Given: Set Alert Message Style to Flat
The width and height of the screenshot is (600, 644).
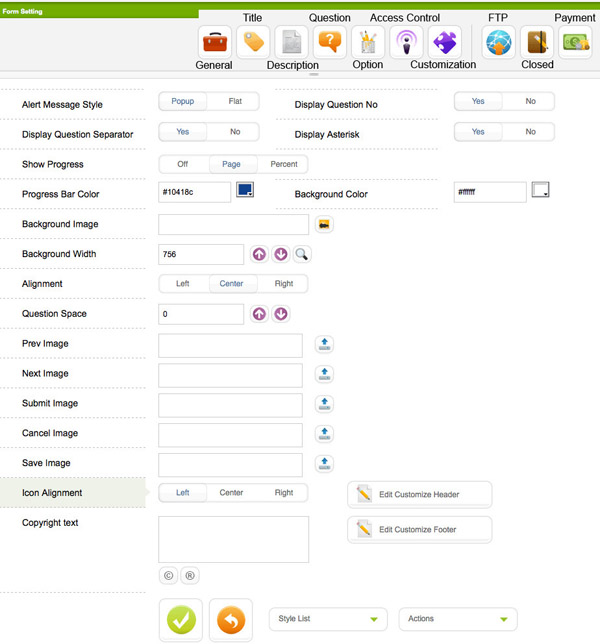Looking at the screenshot, I should [235, 102].
